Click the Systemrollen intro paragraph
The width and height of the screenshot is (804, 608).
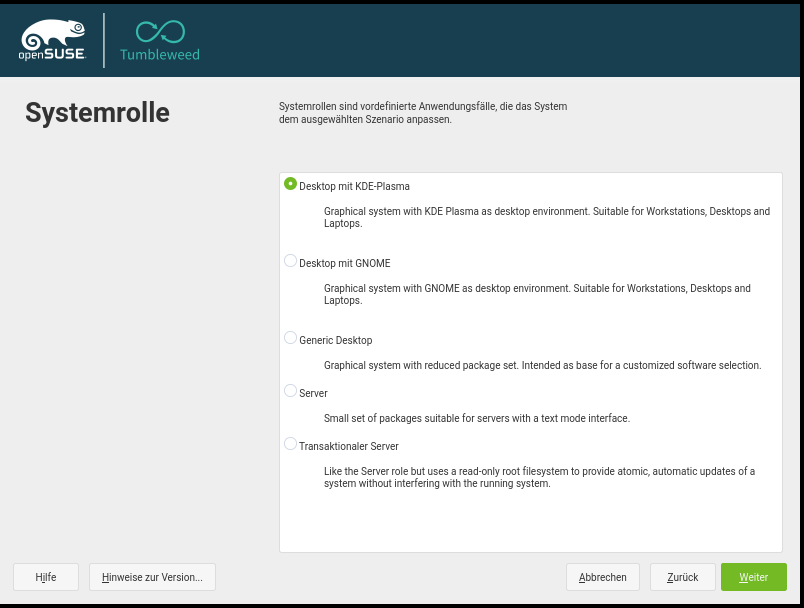click(423, 112)
